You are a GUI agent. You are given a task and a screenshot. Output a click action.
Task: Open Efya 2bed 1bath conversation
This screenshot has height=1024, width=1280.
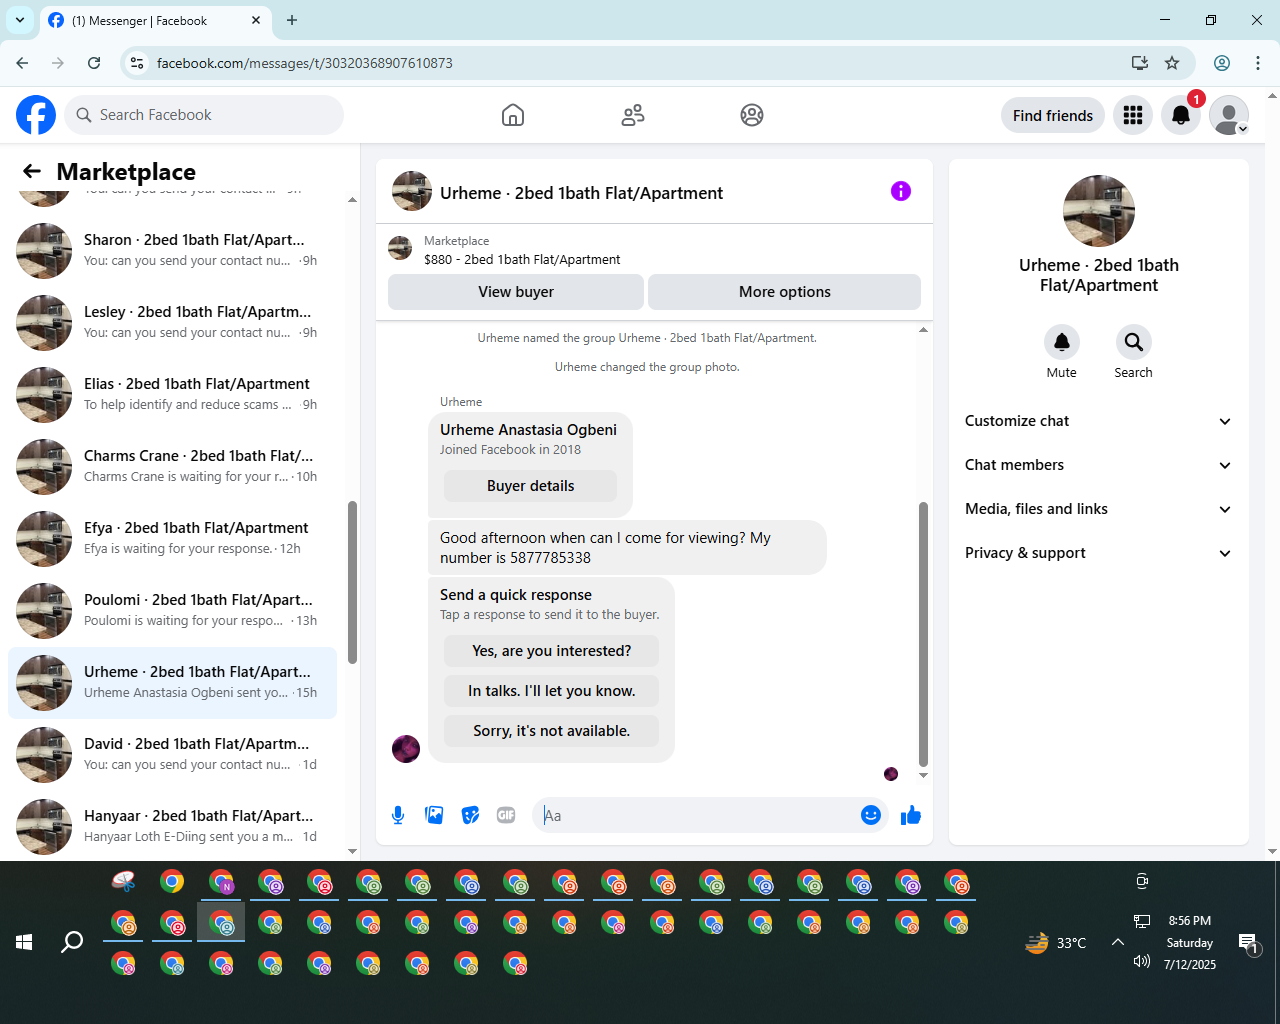coord(172,538)
